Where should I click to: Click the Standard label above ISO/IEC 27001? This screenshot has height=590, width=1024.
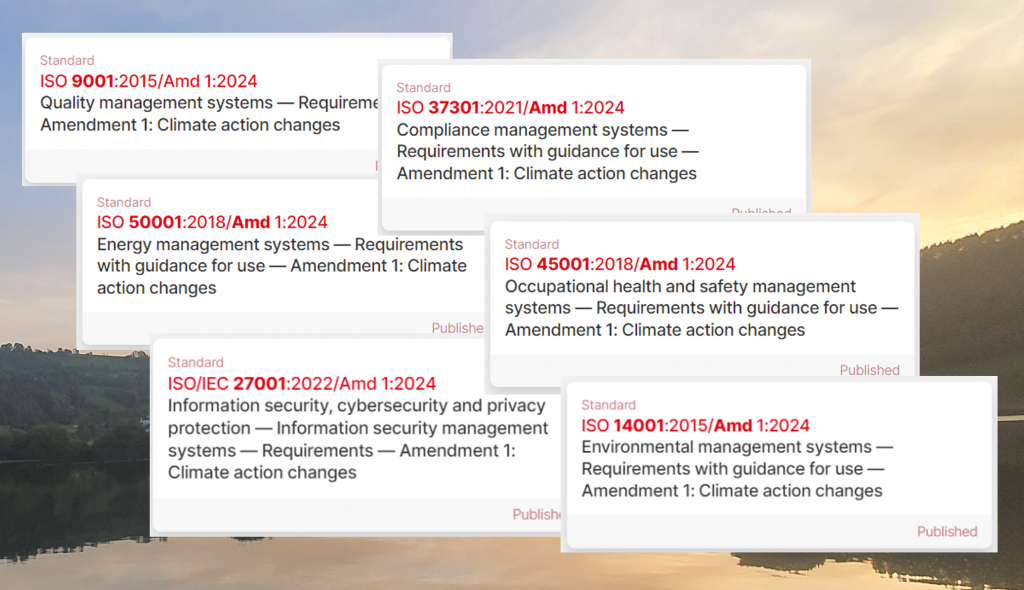(x=195, y=362)
